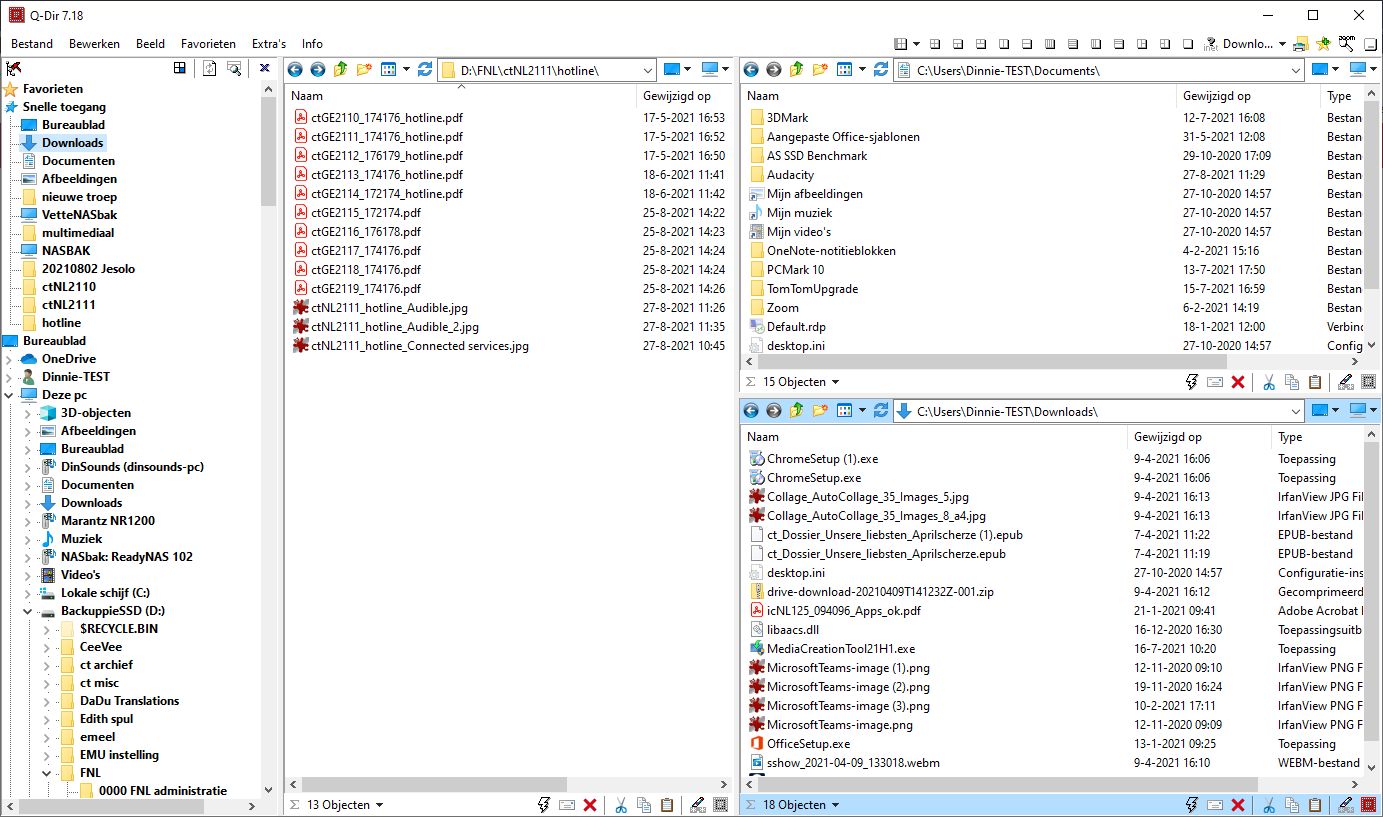This screenshot has height=817, width=1383.
Task: Open the Favorieten menu
Action: click(x=208, y=44)
